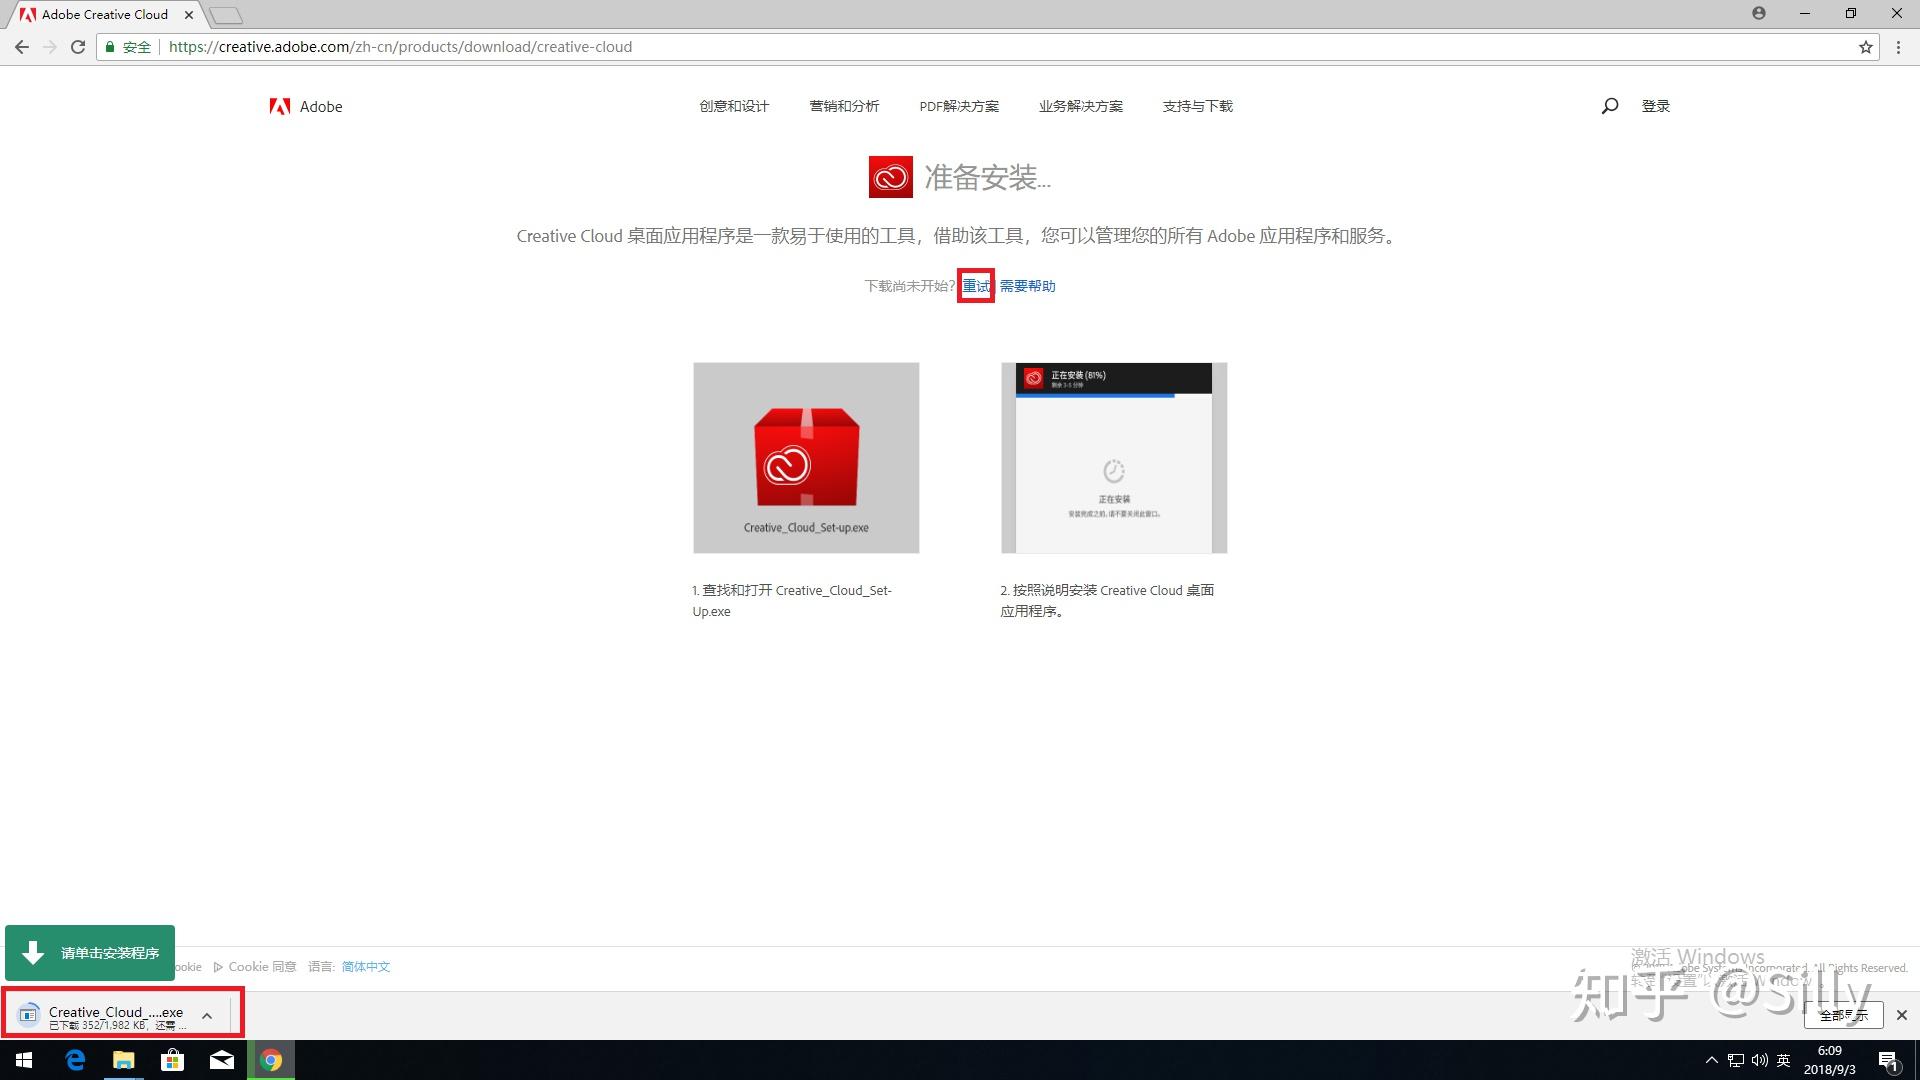1920x1080 pixels.
Task: Expand the download item options chevron
Action: (x=207, y=1016)
